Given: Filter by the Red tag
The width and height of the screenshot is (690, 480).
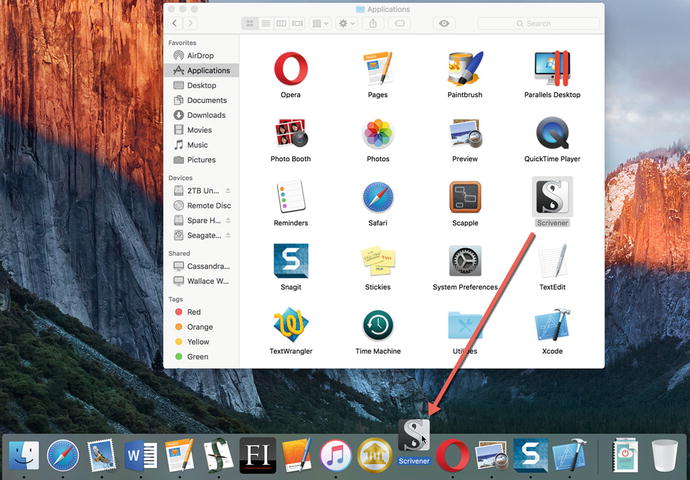Looking at the screenshot, I should tap(202, 312).
